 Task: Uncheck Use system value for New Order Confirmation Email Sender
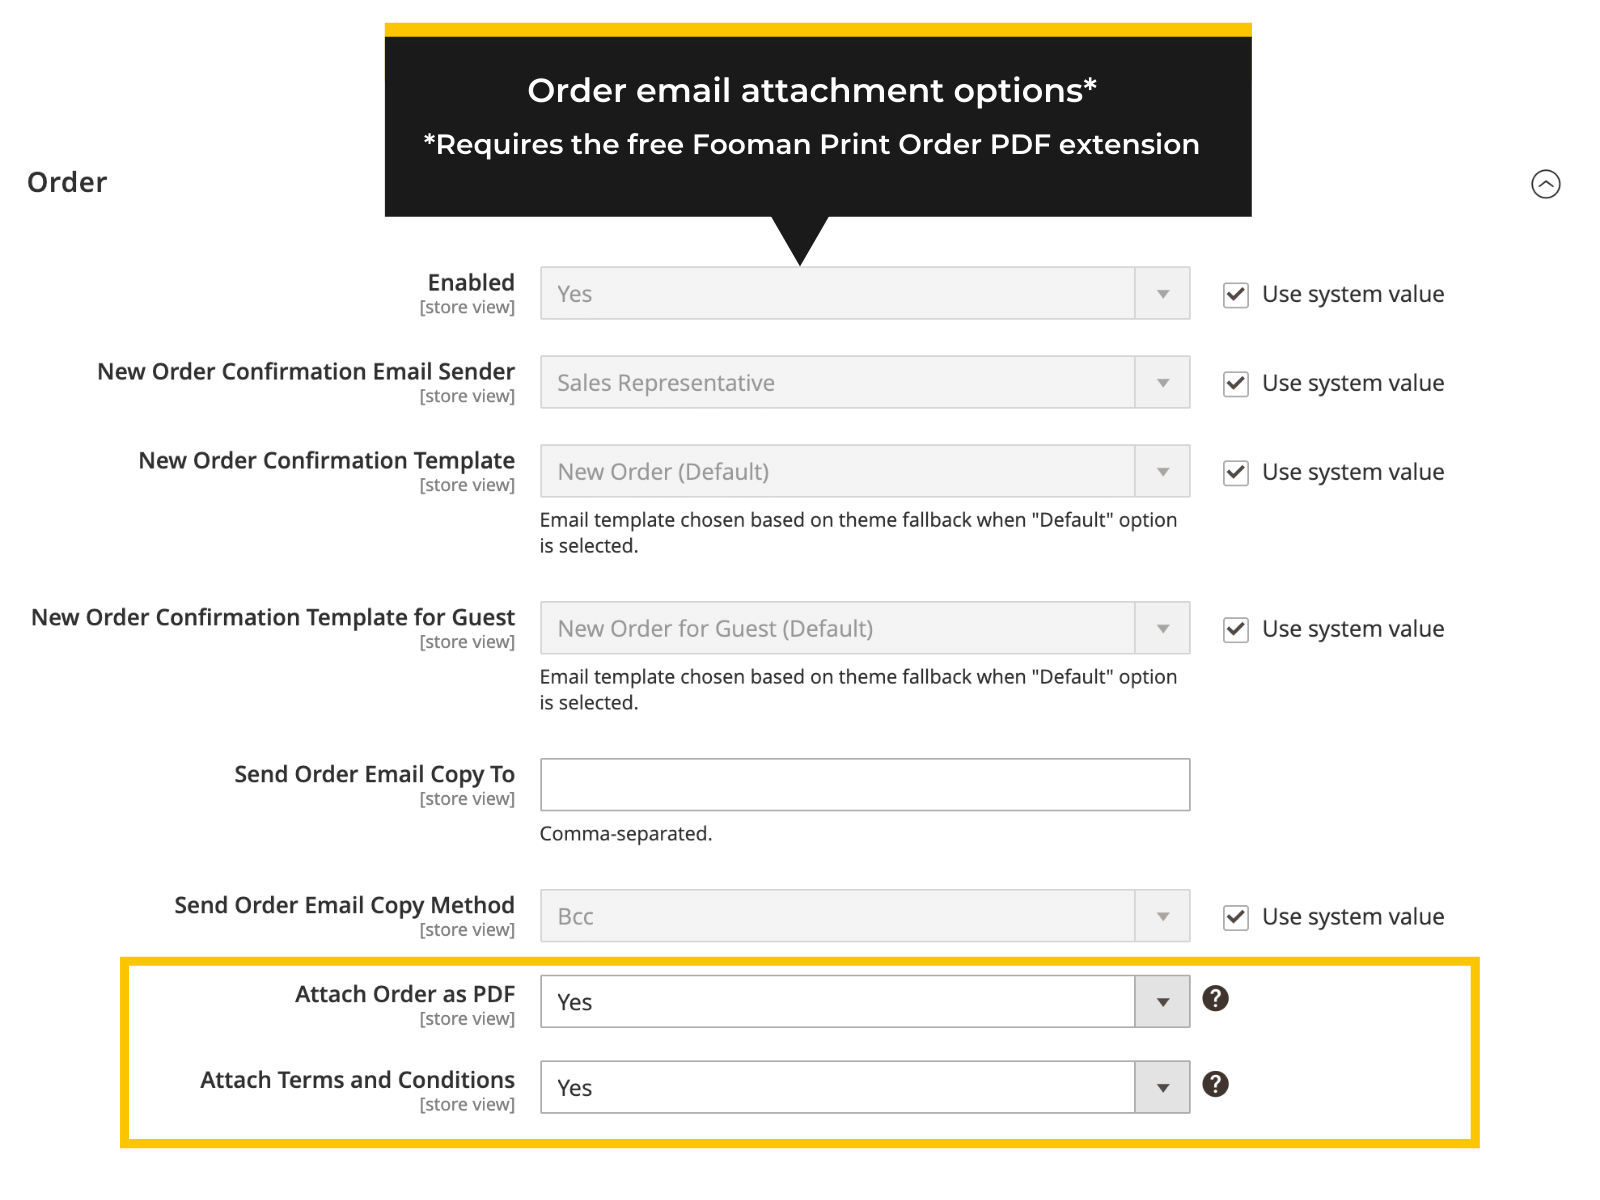click(1235, 383)
